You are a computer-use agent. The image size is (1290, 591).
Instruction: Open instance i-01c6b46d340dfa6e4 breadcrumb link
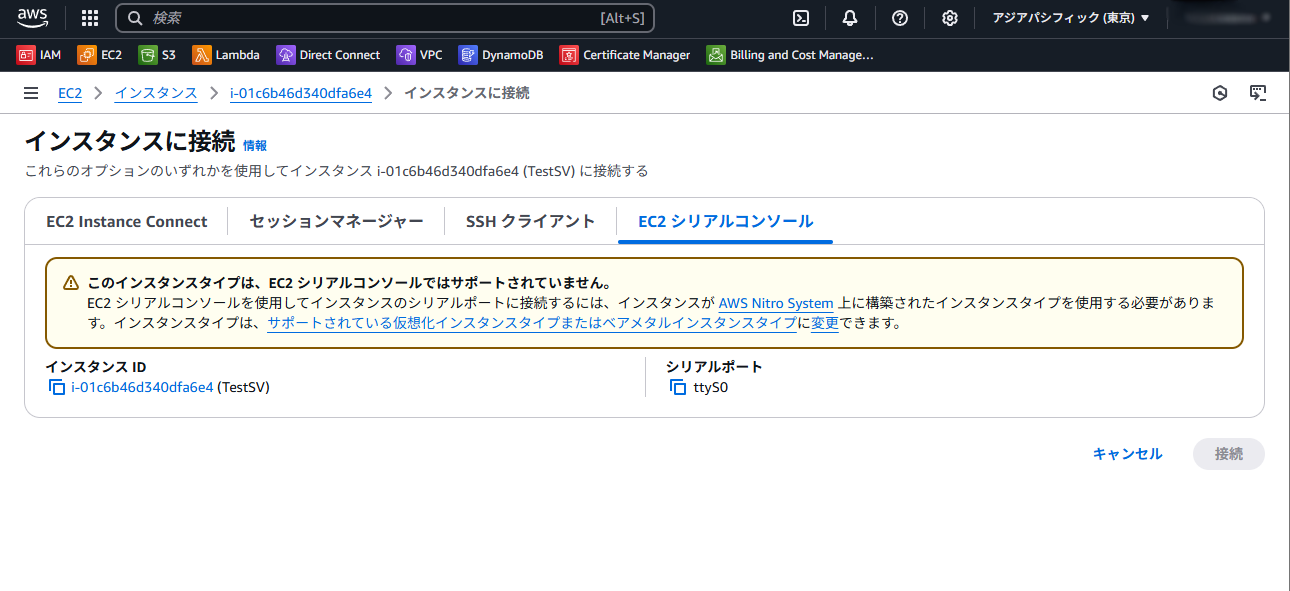[301, 93]
